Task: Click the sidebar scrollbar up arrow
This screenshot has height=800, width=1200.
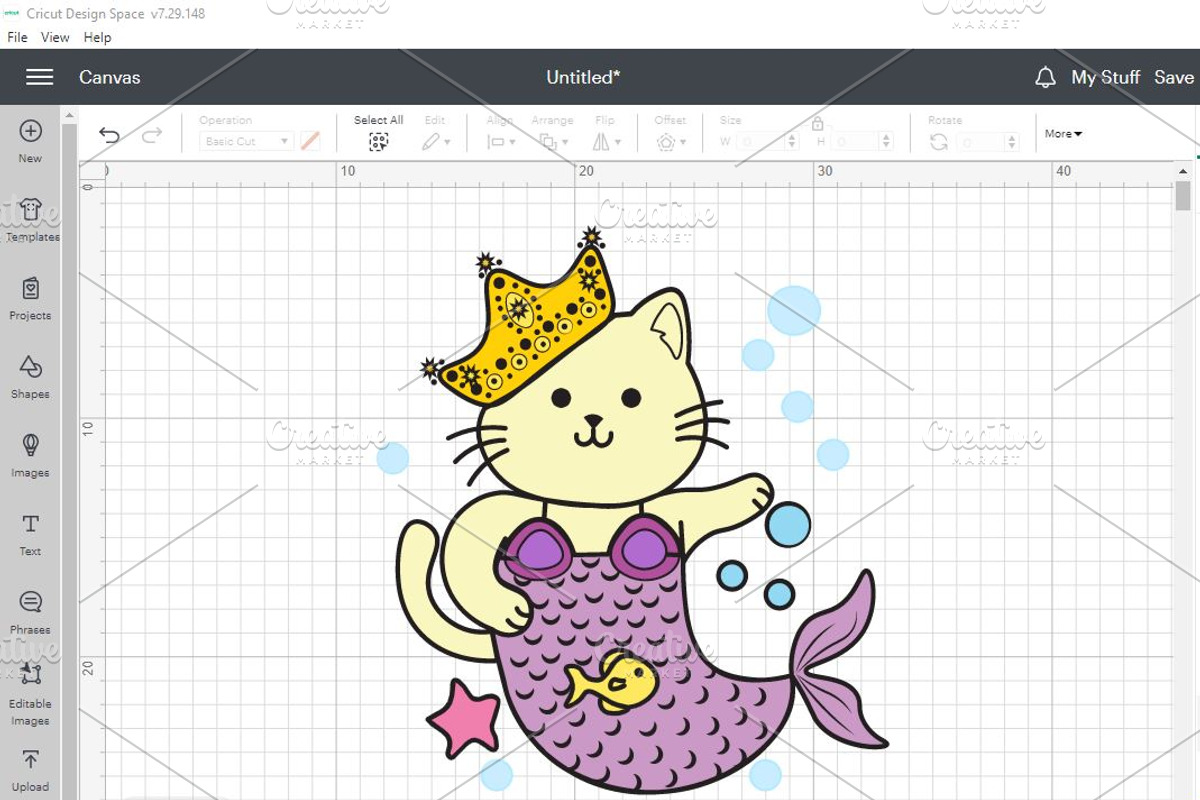Action: [69, 116]
